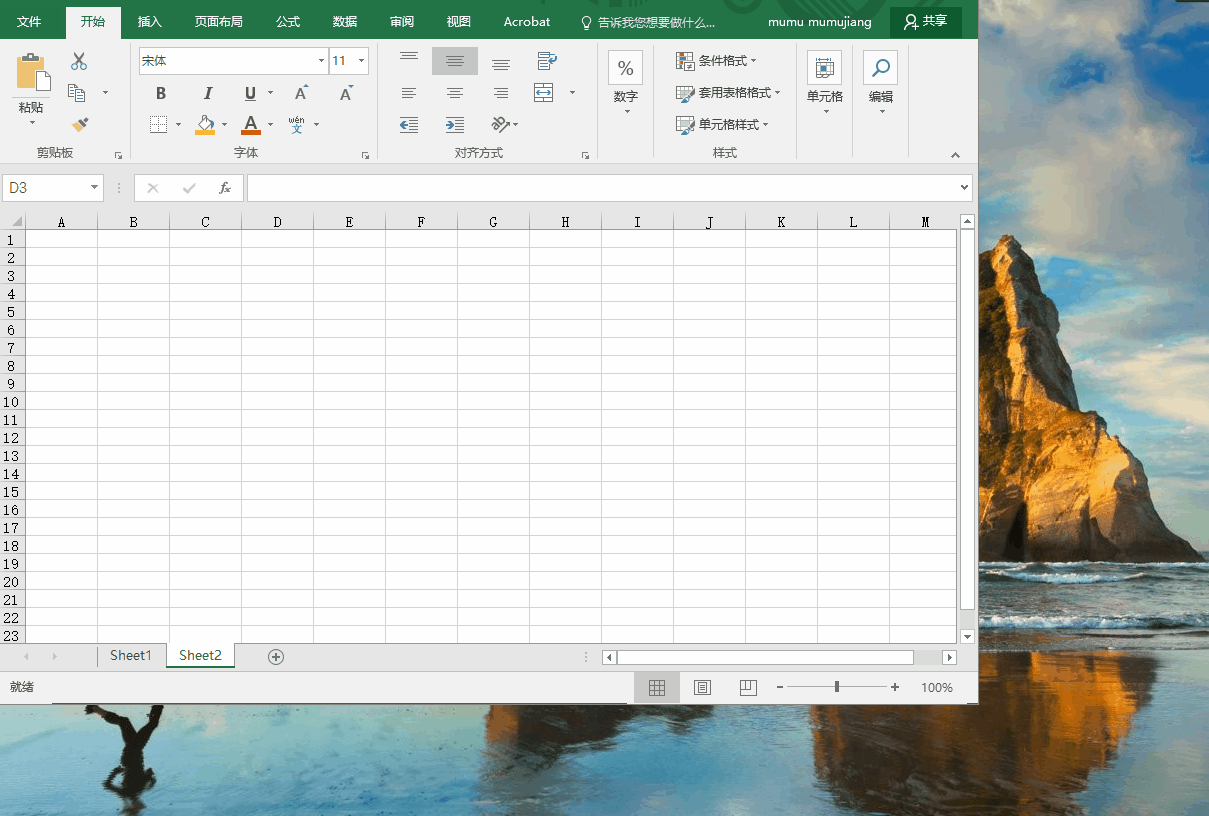Switch to the 审阅 tab
The image size is (1209, 816).
(402, 22)
